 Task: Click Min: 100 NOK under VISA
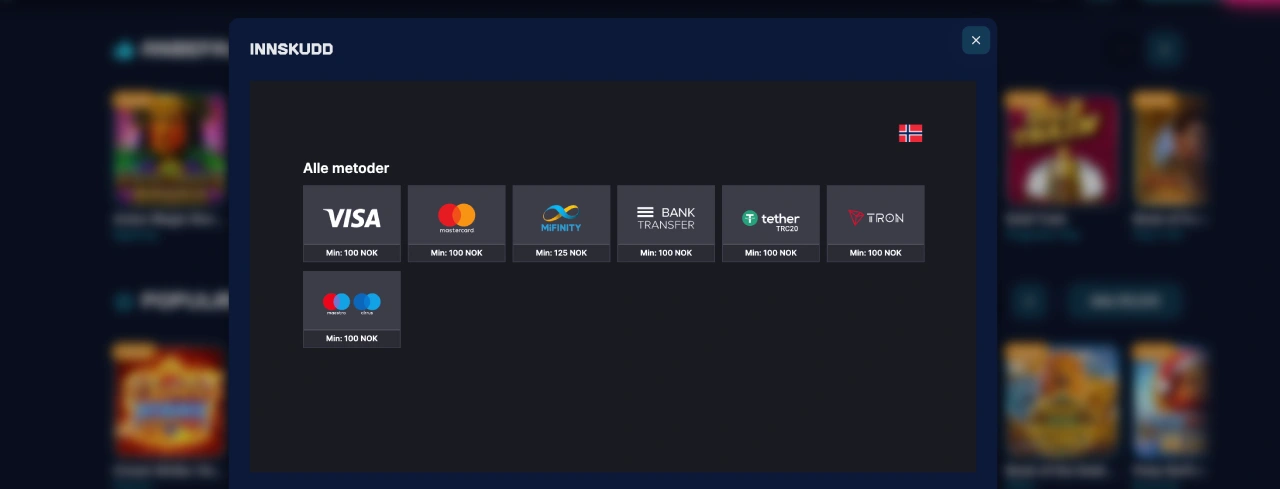point(352,253)
